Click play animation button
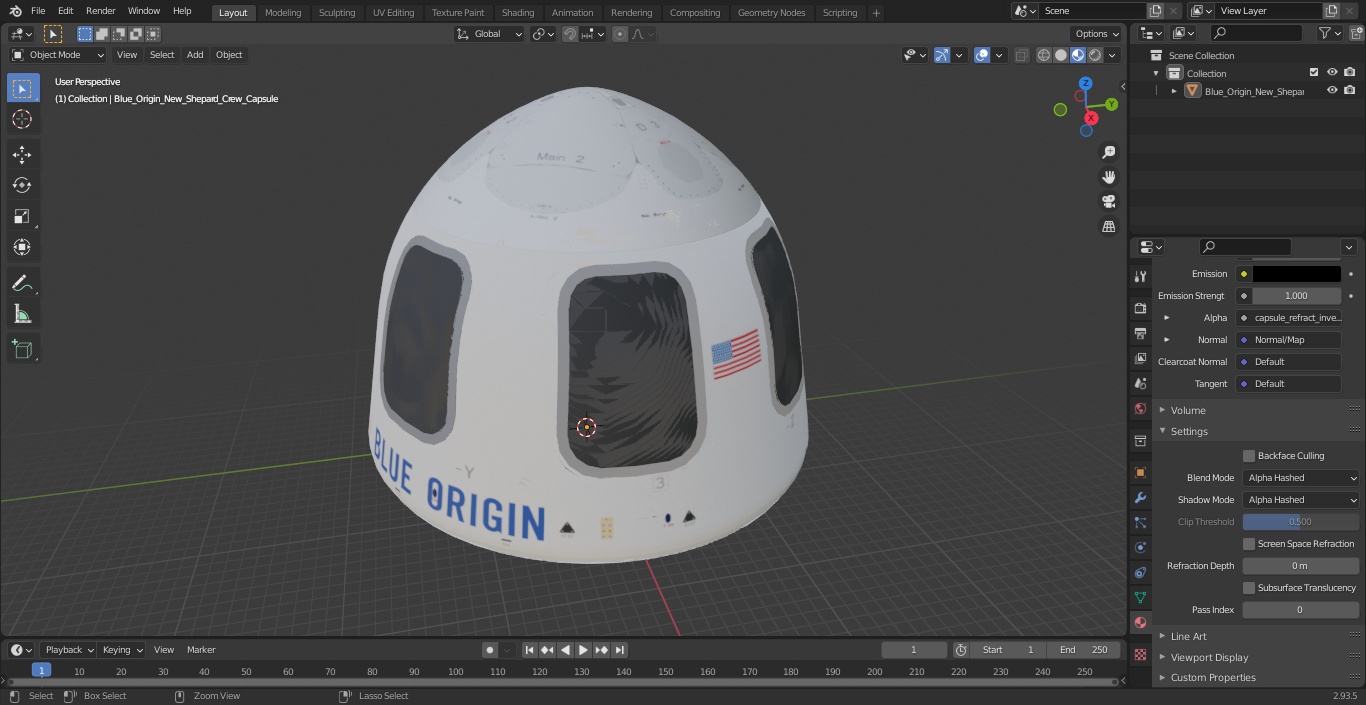 [583, 650]
